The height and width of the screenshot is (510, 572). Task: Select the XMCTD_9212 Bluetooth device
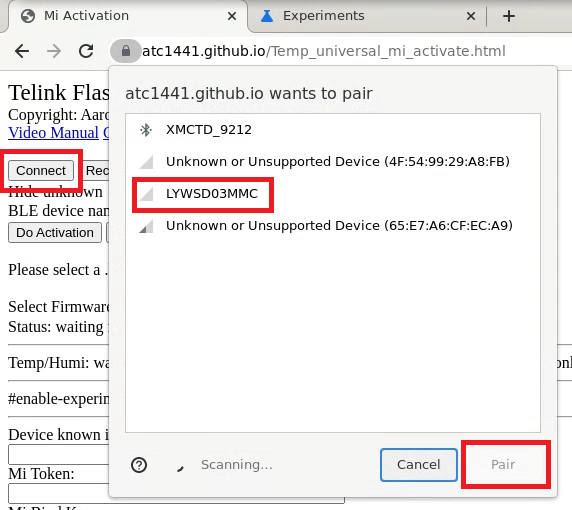pyautogui.click(x=333, y=130)
